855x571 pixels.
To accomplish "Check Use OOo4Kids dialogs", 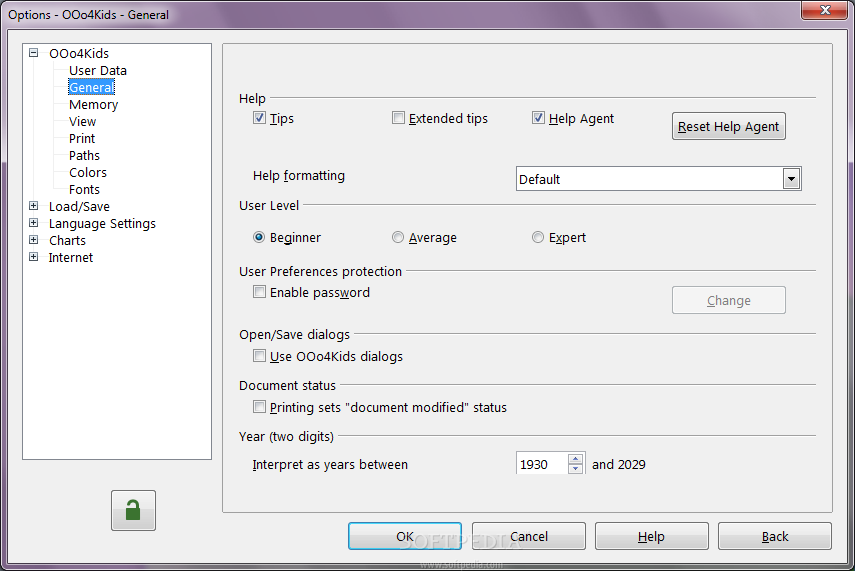I will point(260,356).
